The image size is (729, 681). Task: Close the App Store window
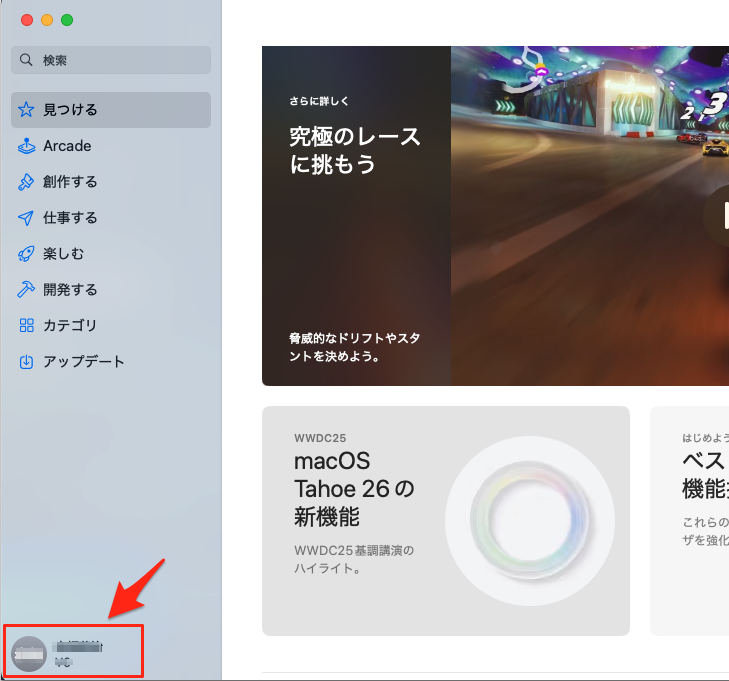pos(27,20)
